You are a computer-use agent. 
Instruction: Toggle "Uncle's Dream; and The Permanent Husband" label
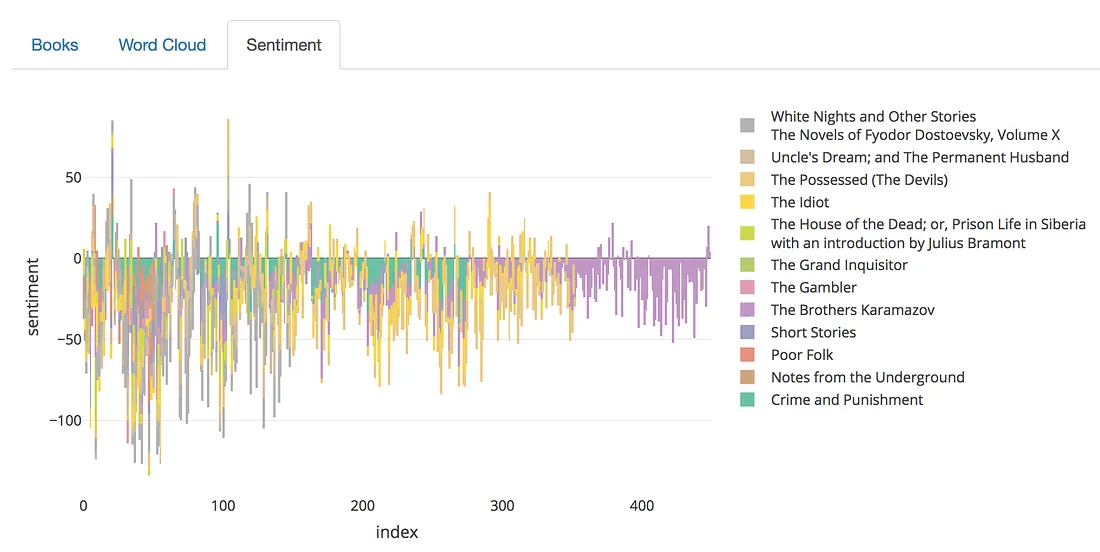(920, 157)
